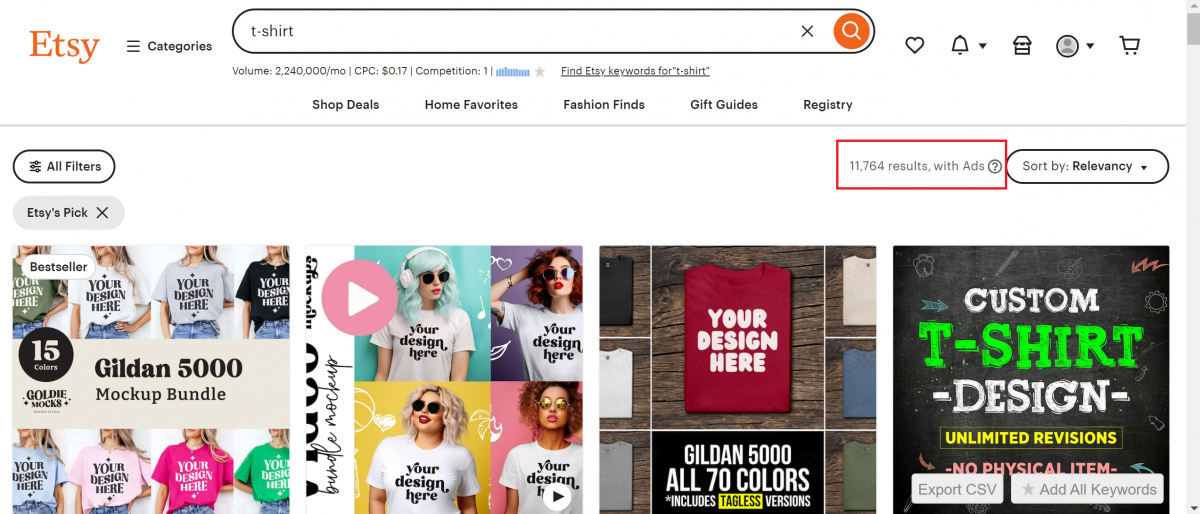Click the orange search magnifier button
This screenshot has height=514, width=1200.
[850, 31]
